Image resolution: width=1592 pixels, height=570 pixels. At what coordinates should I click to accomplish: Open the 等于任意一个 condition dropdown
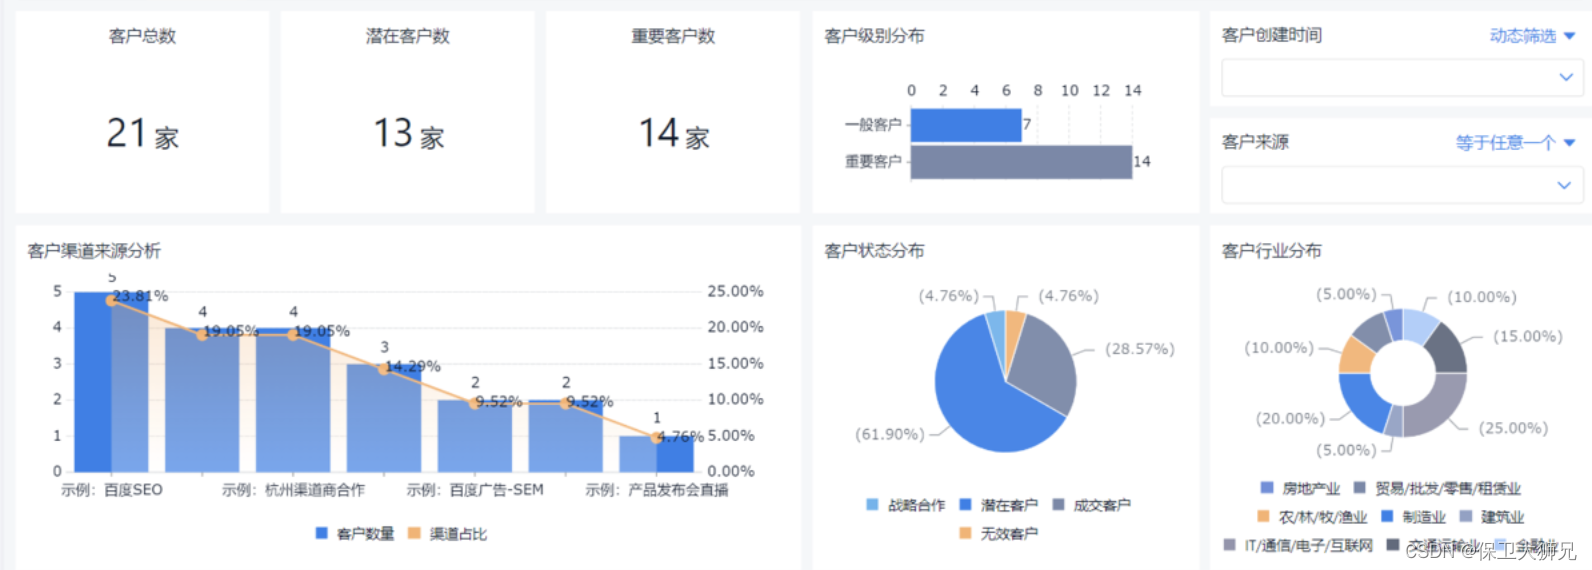point(1515,143)
